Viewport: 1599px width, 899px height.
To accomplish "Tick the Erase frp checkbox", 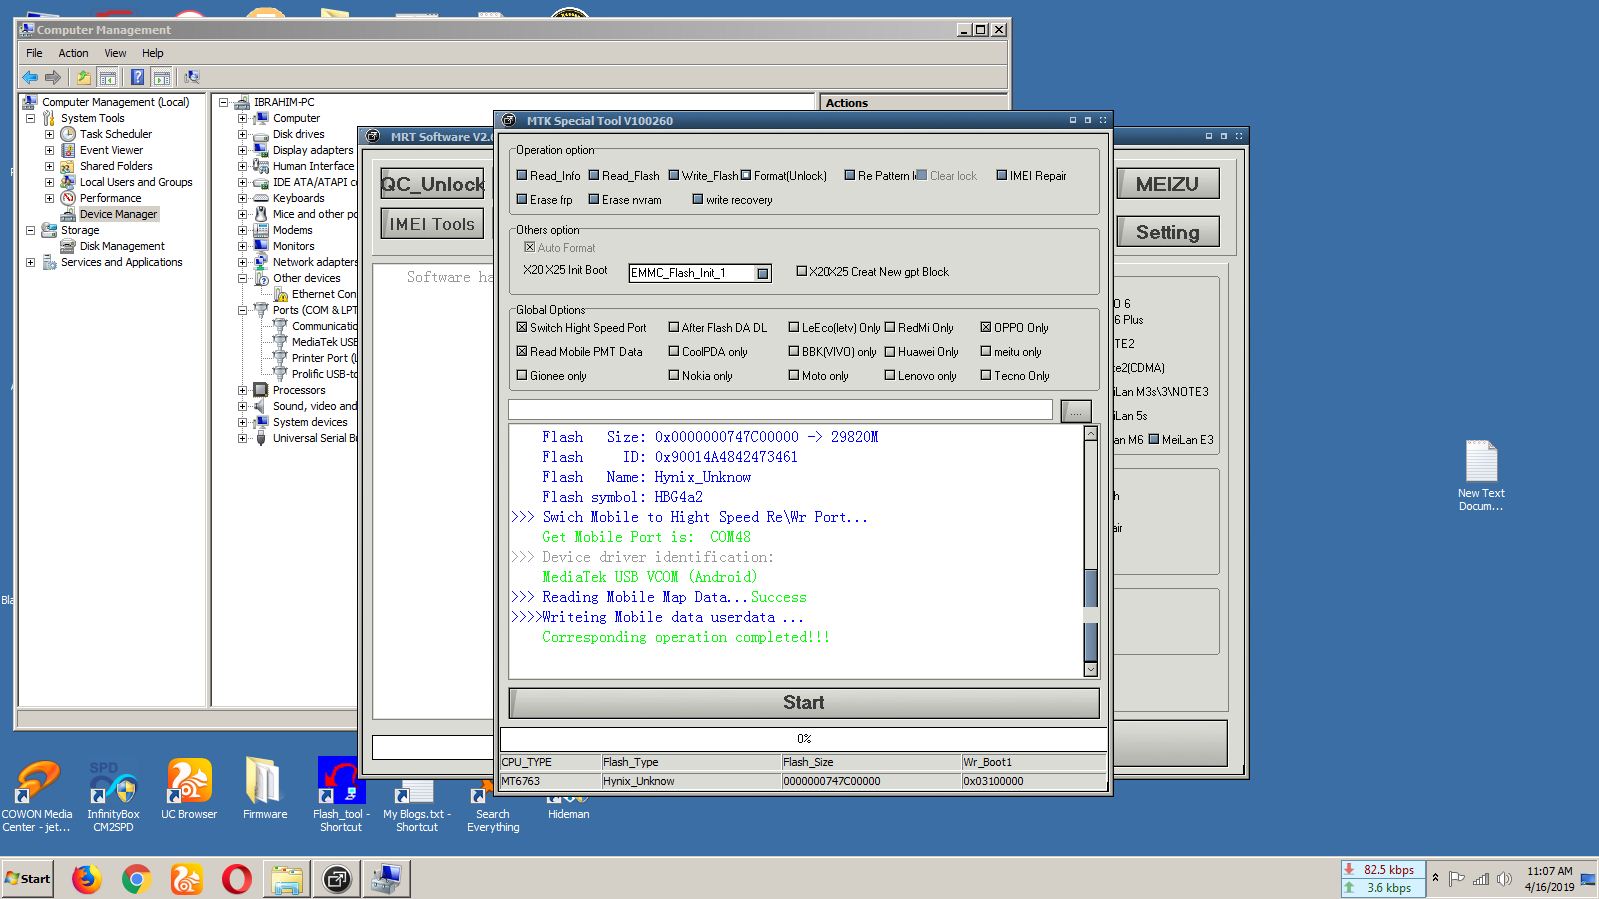I will [x=522, y=200].
